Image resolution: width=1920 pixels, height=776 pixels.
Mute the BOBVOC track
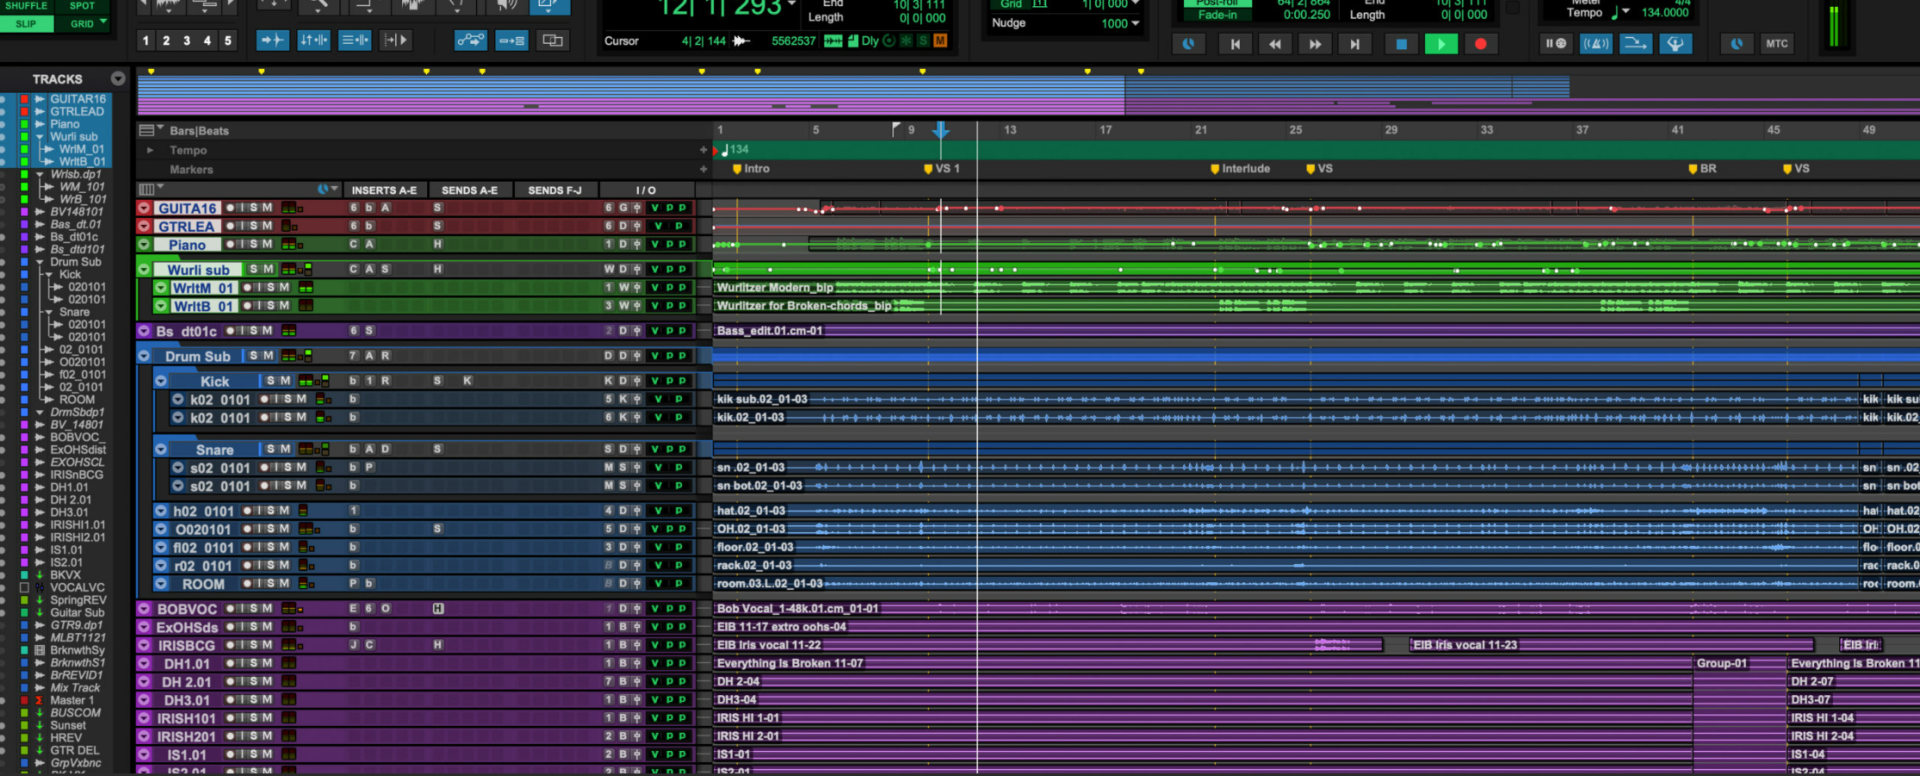pos(267,608)
